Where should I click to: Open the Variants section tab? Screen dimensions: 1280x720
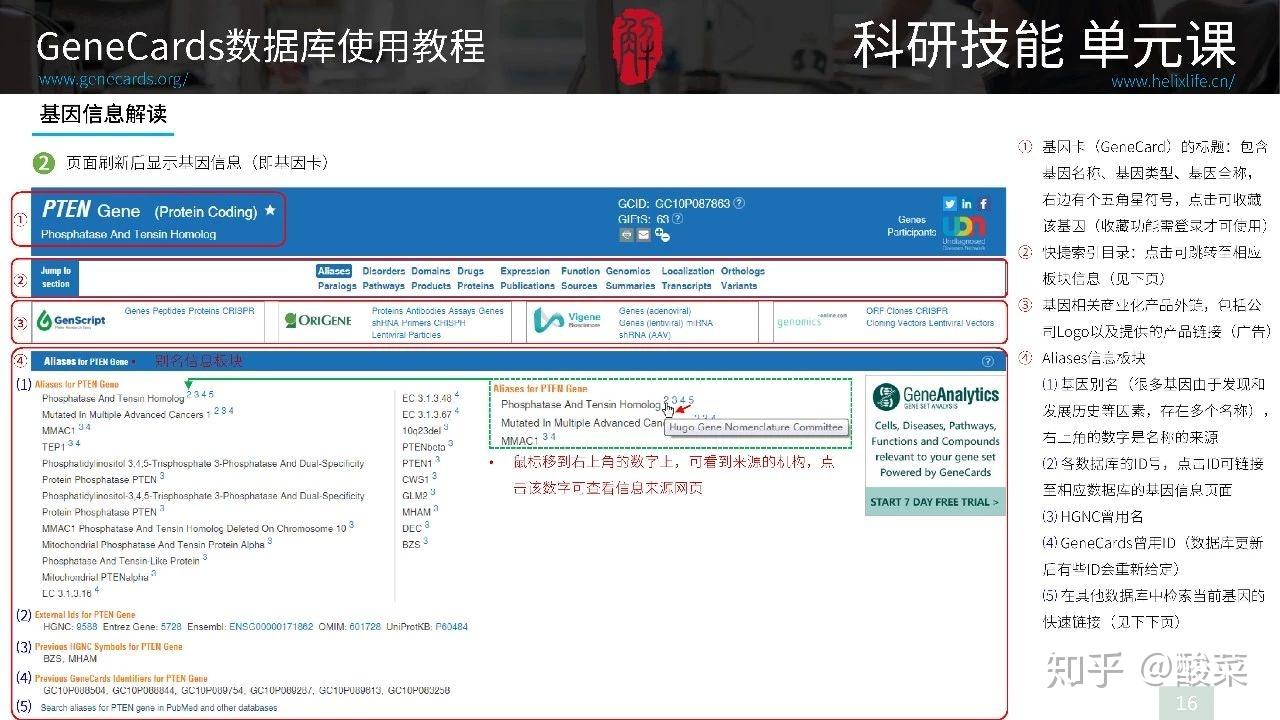pos(740,286)
